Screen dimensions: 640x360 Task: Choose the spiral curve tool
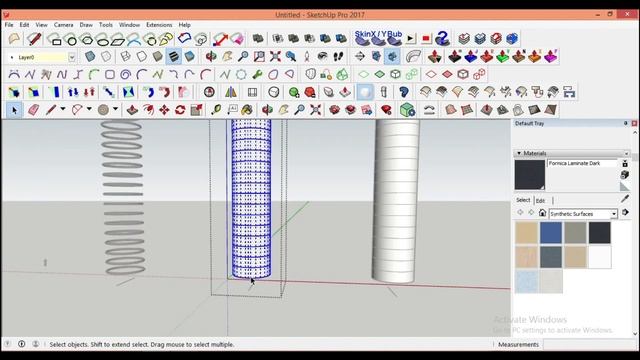pyautogui.click(x=126, y=75)
